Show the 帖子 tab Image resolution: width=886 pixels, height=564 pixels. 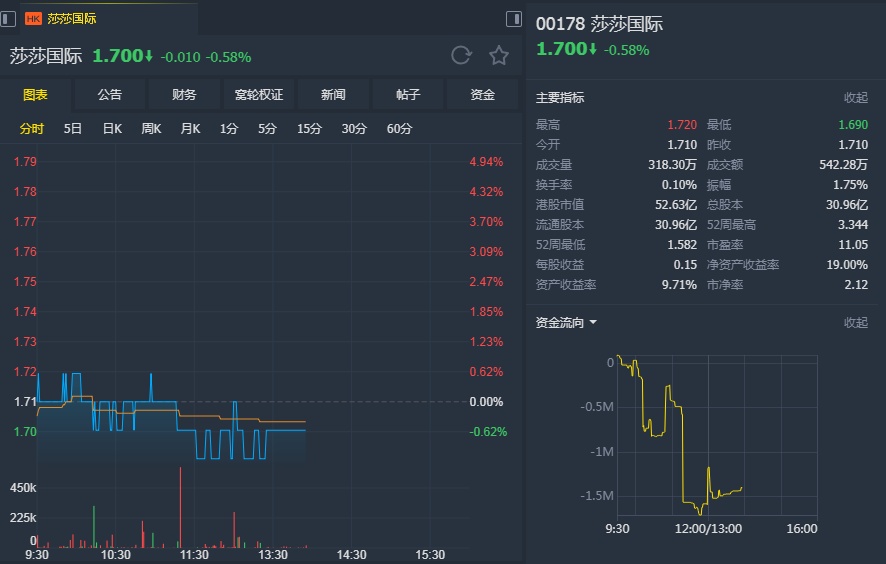408,95
